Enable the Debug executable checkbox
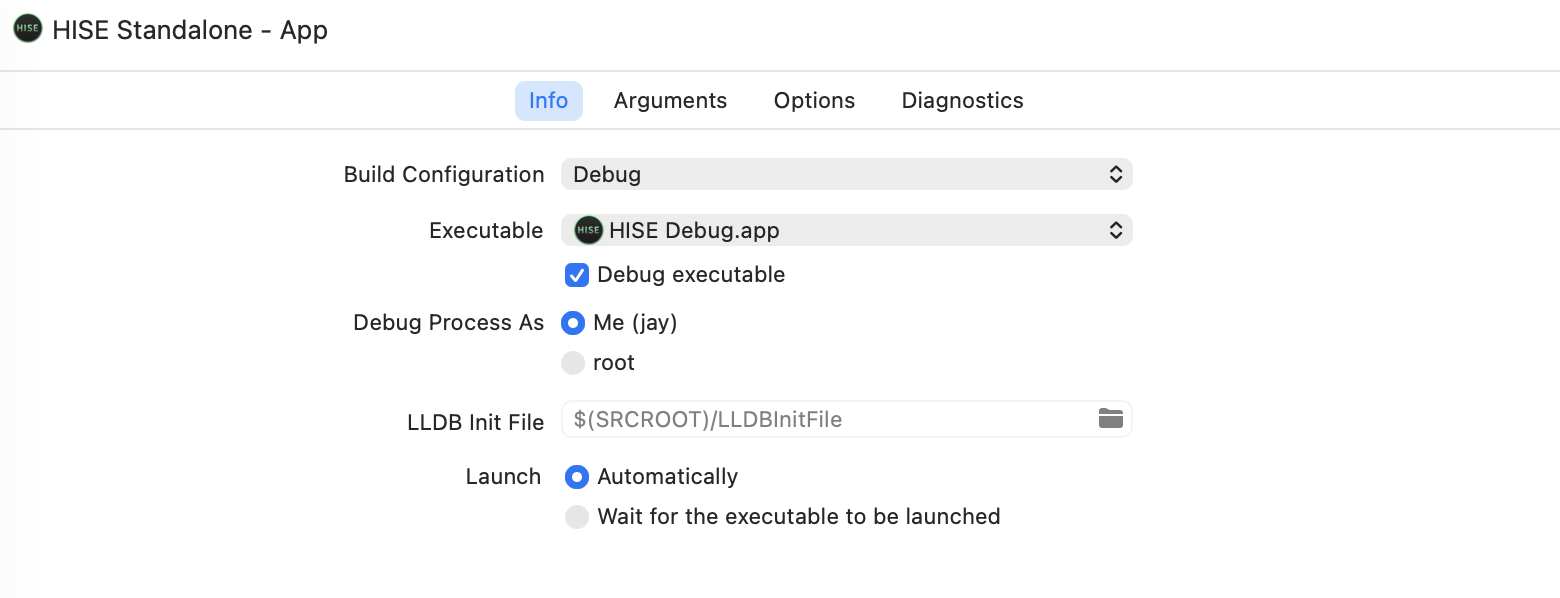Viewport: 1560px width, 598px height. coord(576,274)
